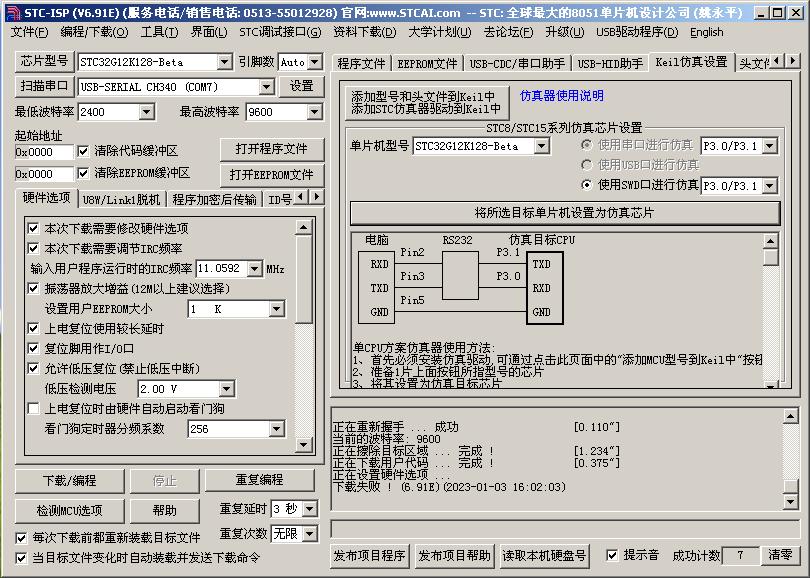Select 使用SWD口进行仿真 radio button

point(586,184)
